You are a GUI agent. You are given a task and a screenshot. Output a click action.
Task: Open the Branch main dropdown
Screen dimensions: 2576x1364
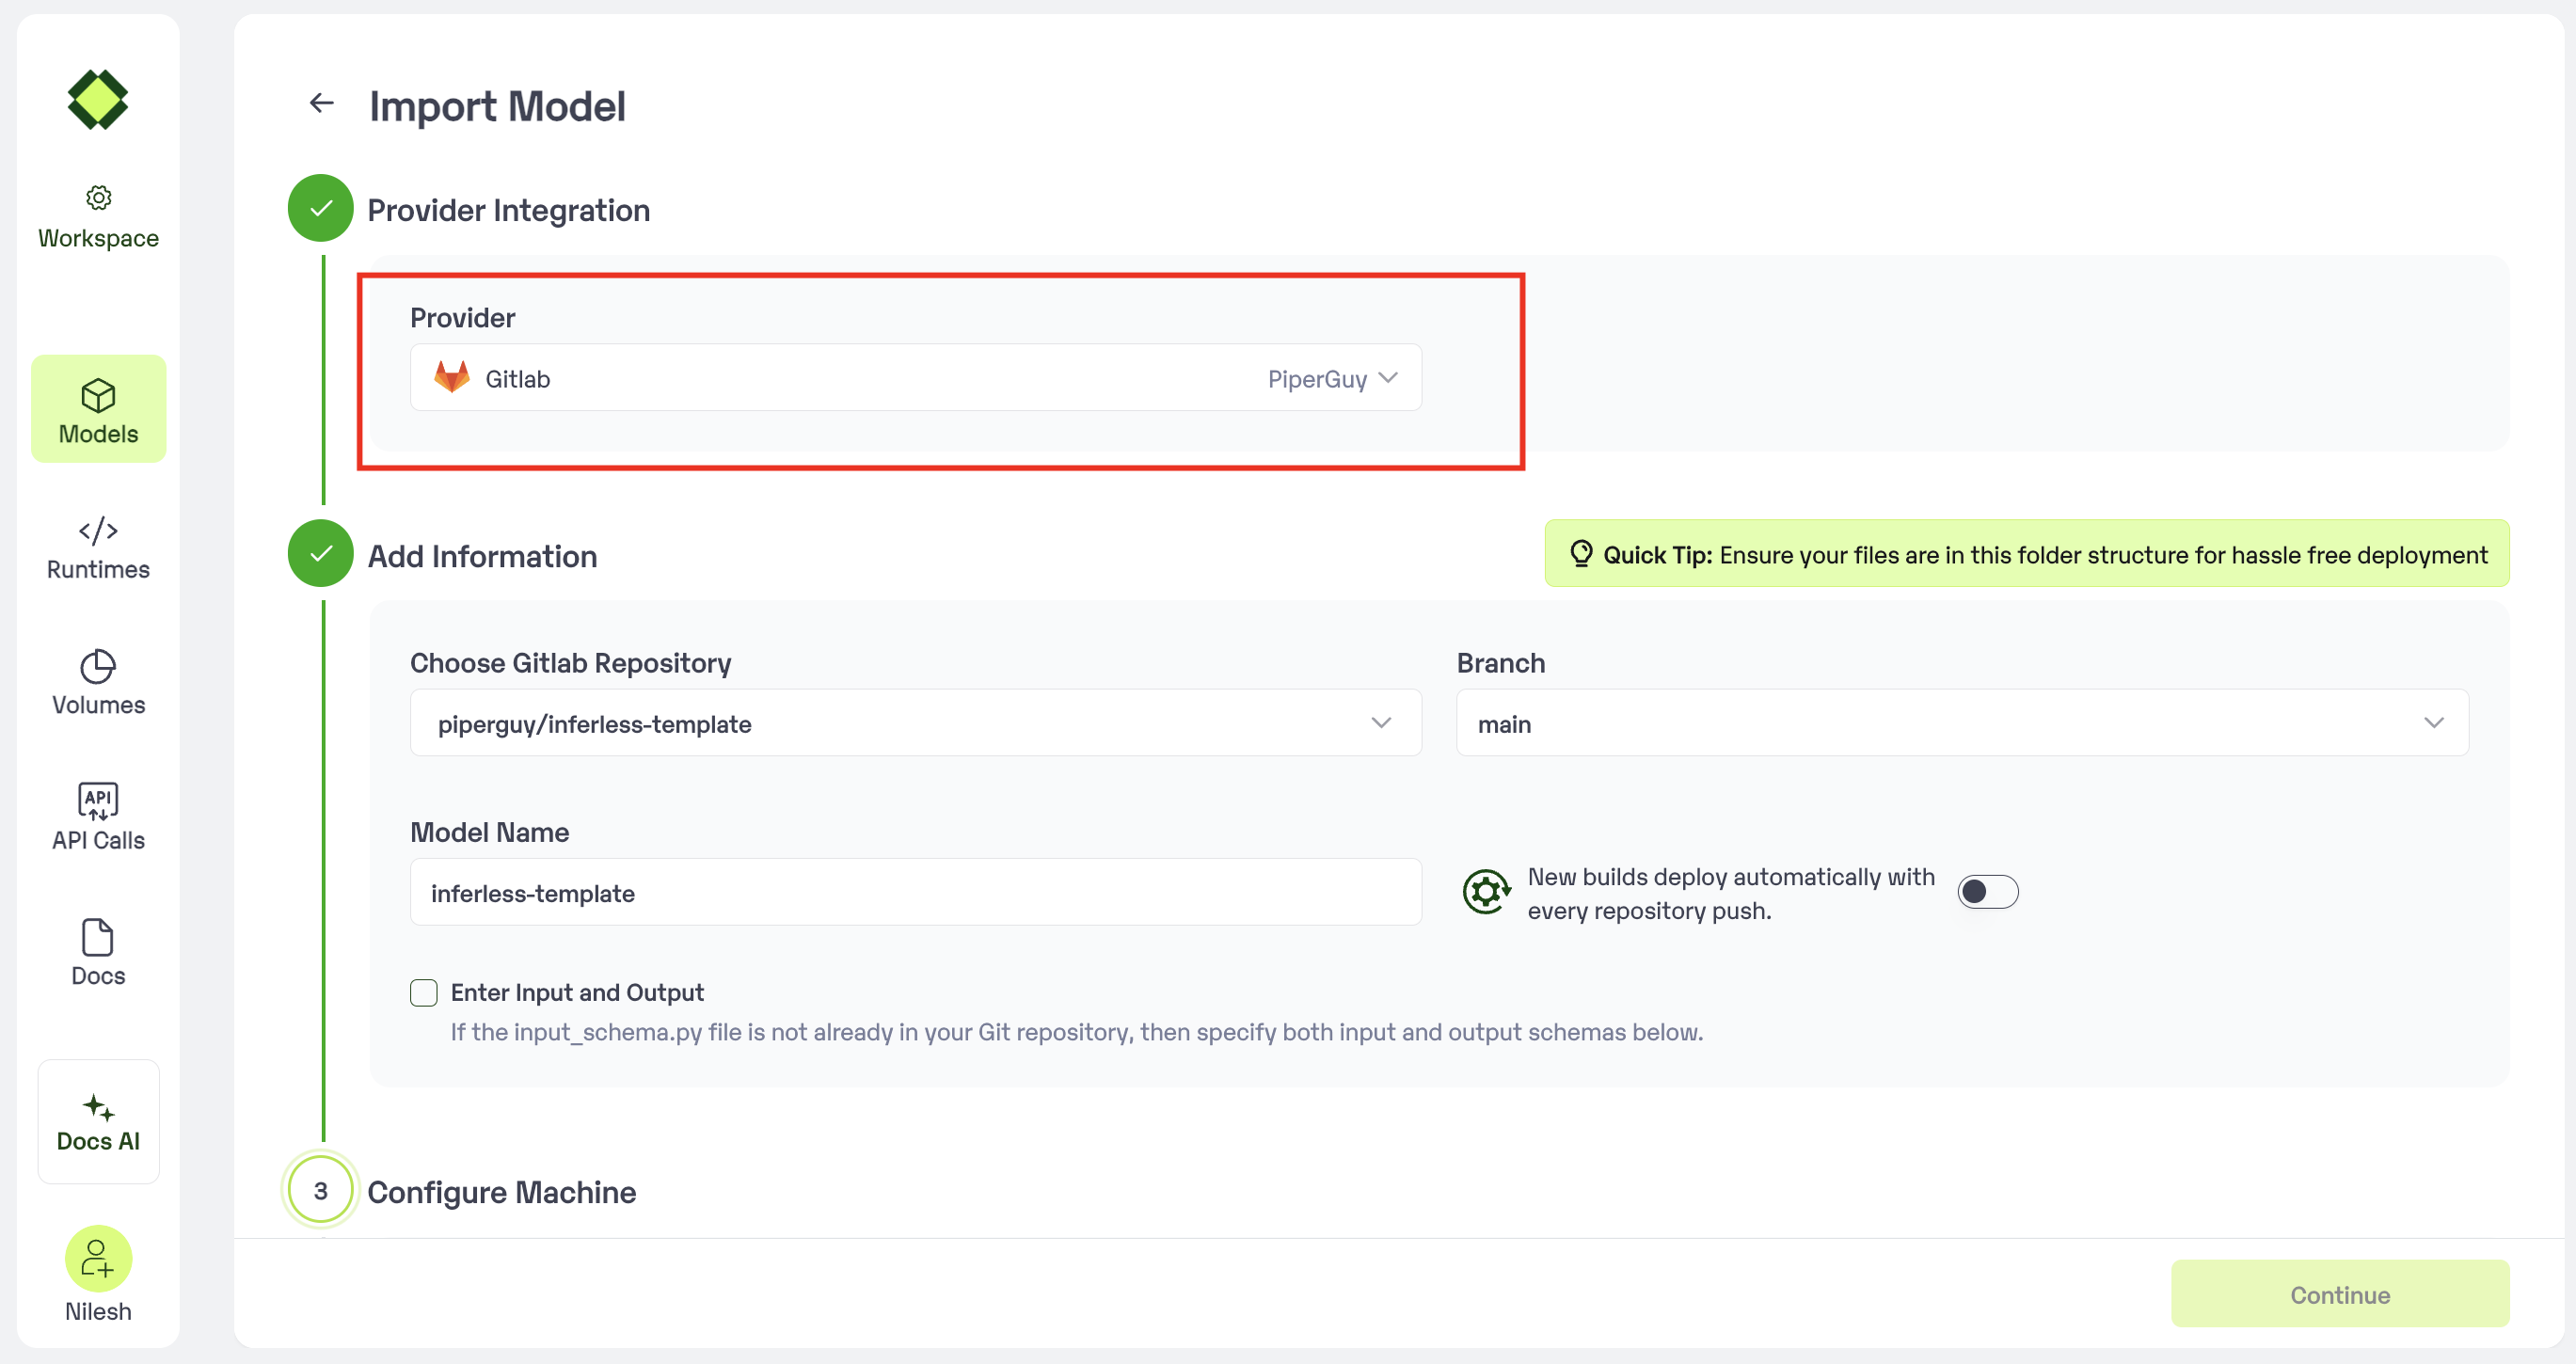pos(1962,723)
